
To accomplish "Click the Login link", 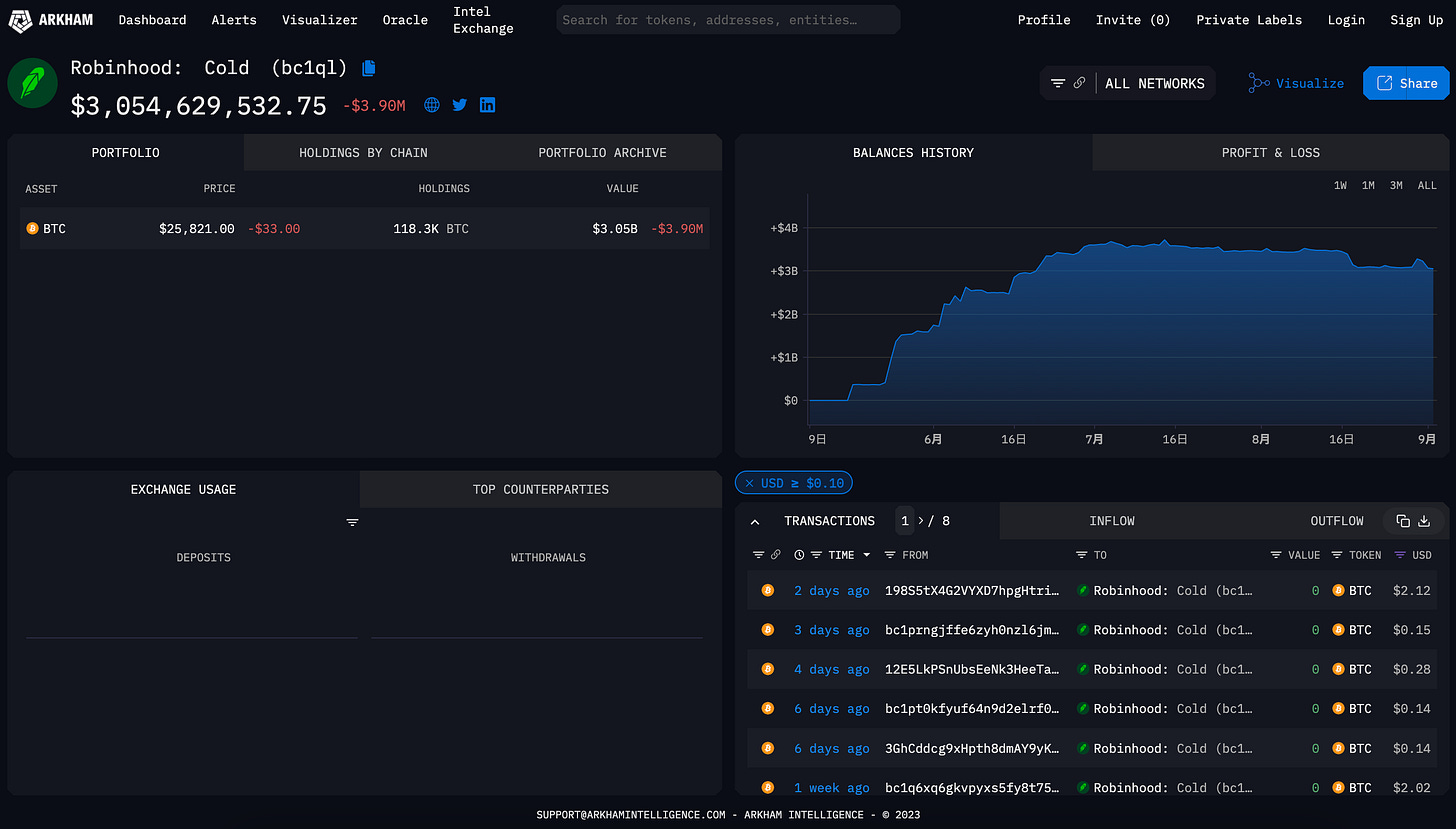I will (x=1346, y=20).
